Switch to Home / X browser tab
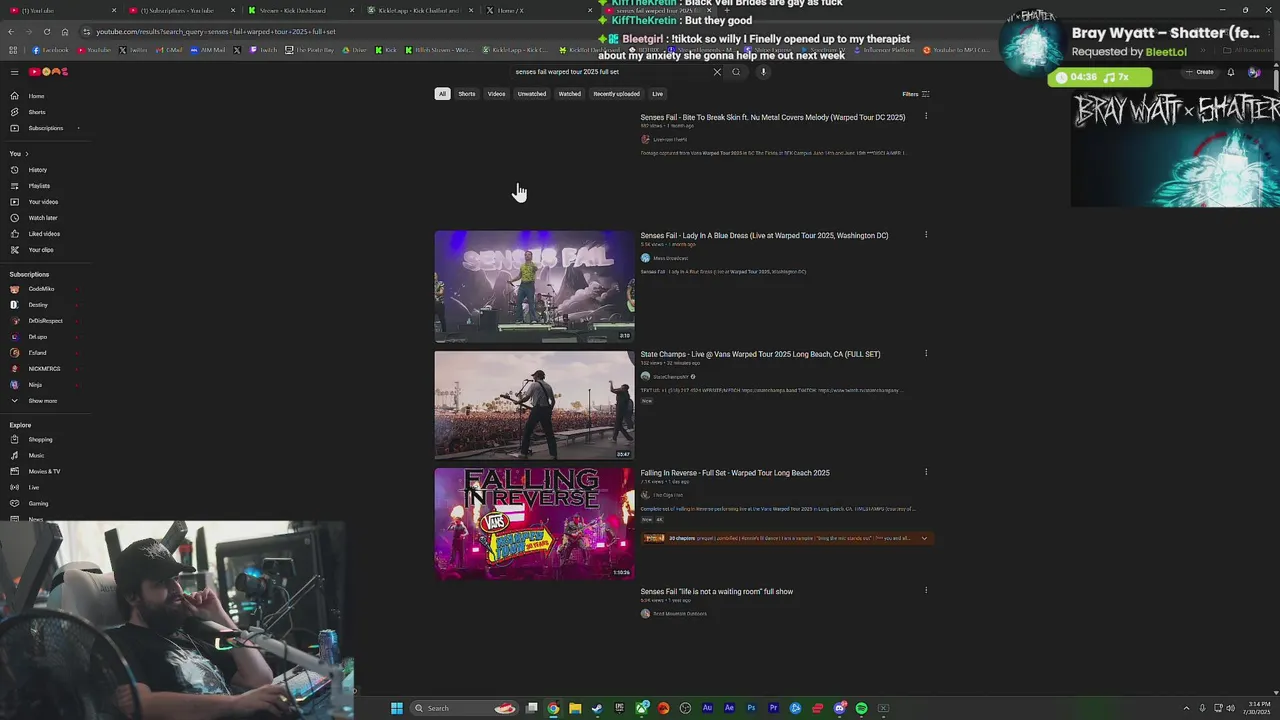 point(538,10)
